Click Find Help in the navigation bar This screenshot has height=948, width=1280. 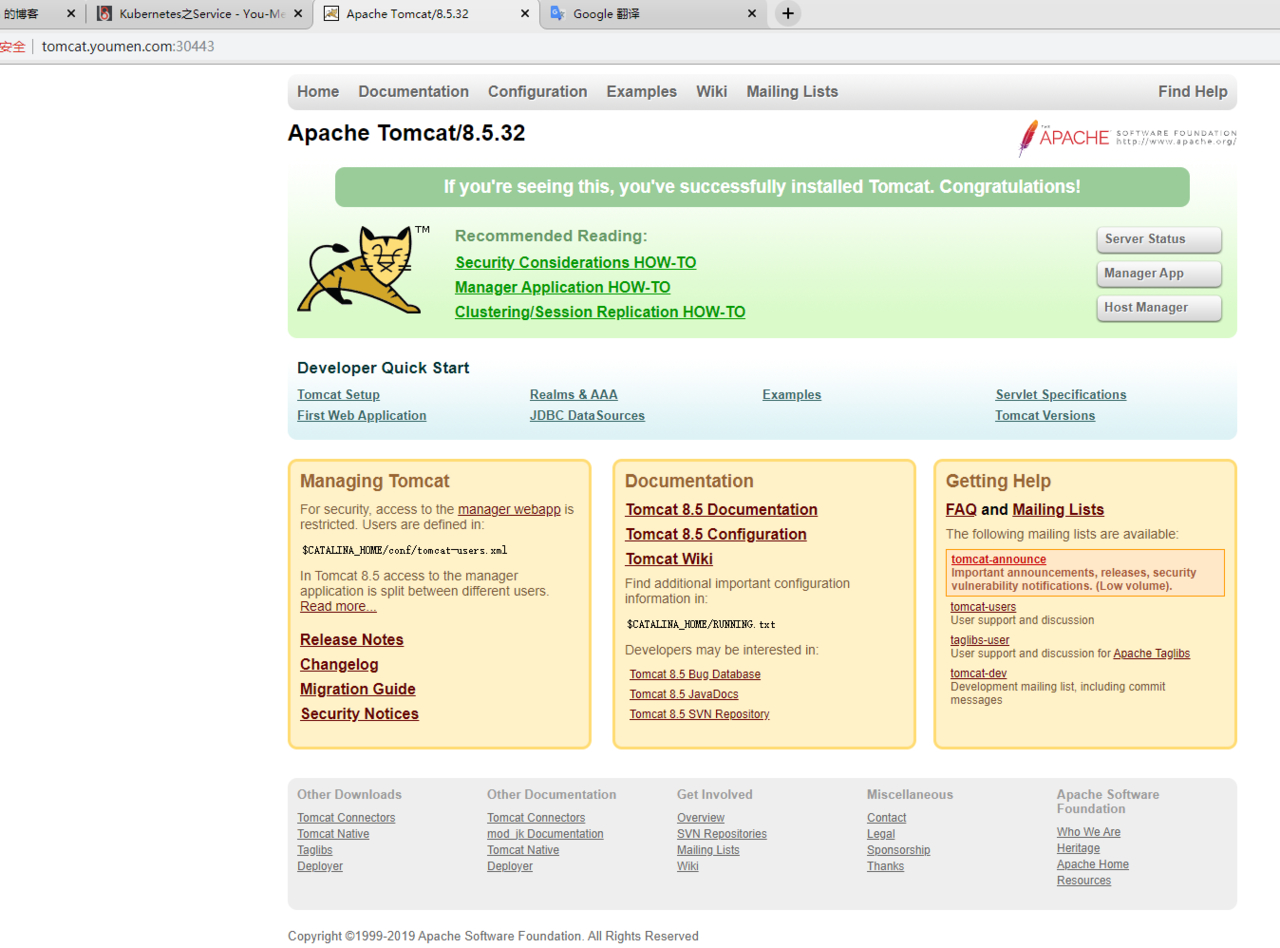pyautogui.click(x=1192, y=91)
